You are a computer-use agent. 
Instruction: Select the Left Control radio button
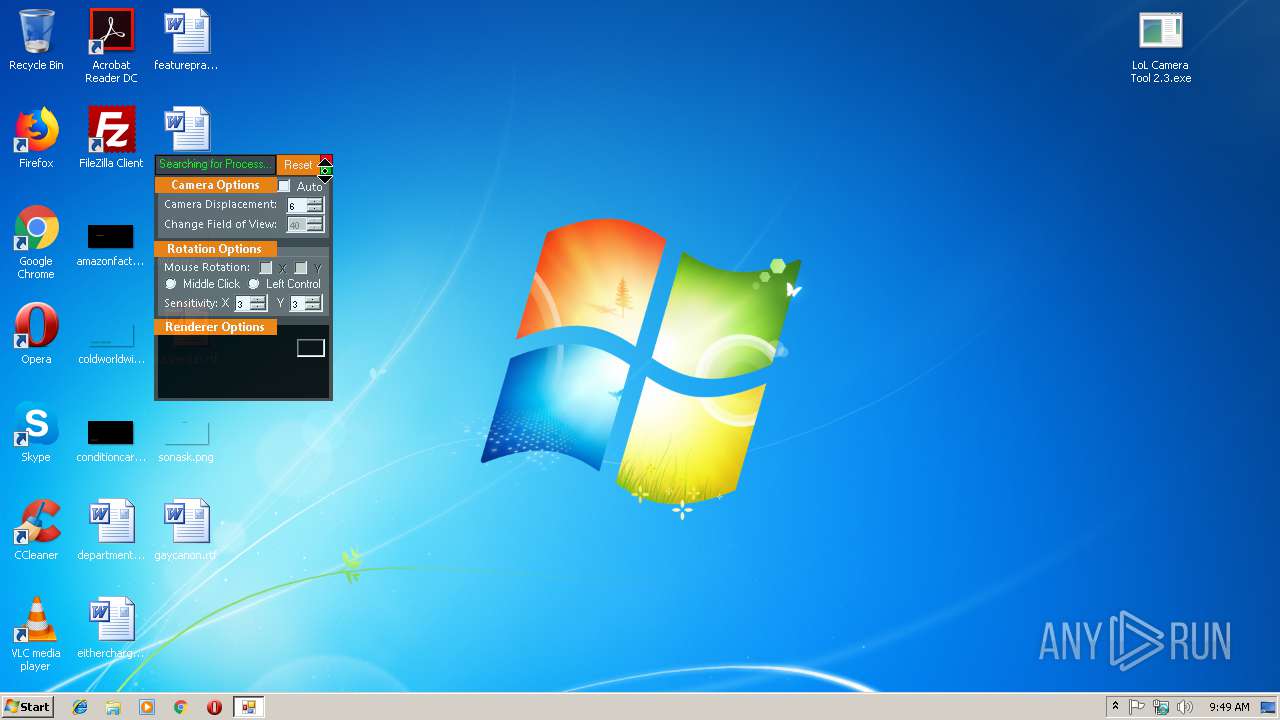click(x=254, y=284)
